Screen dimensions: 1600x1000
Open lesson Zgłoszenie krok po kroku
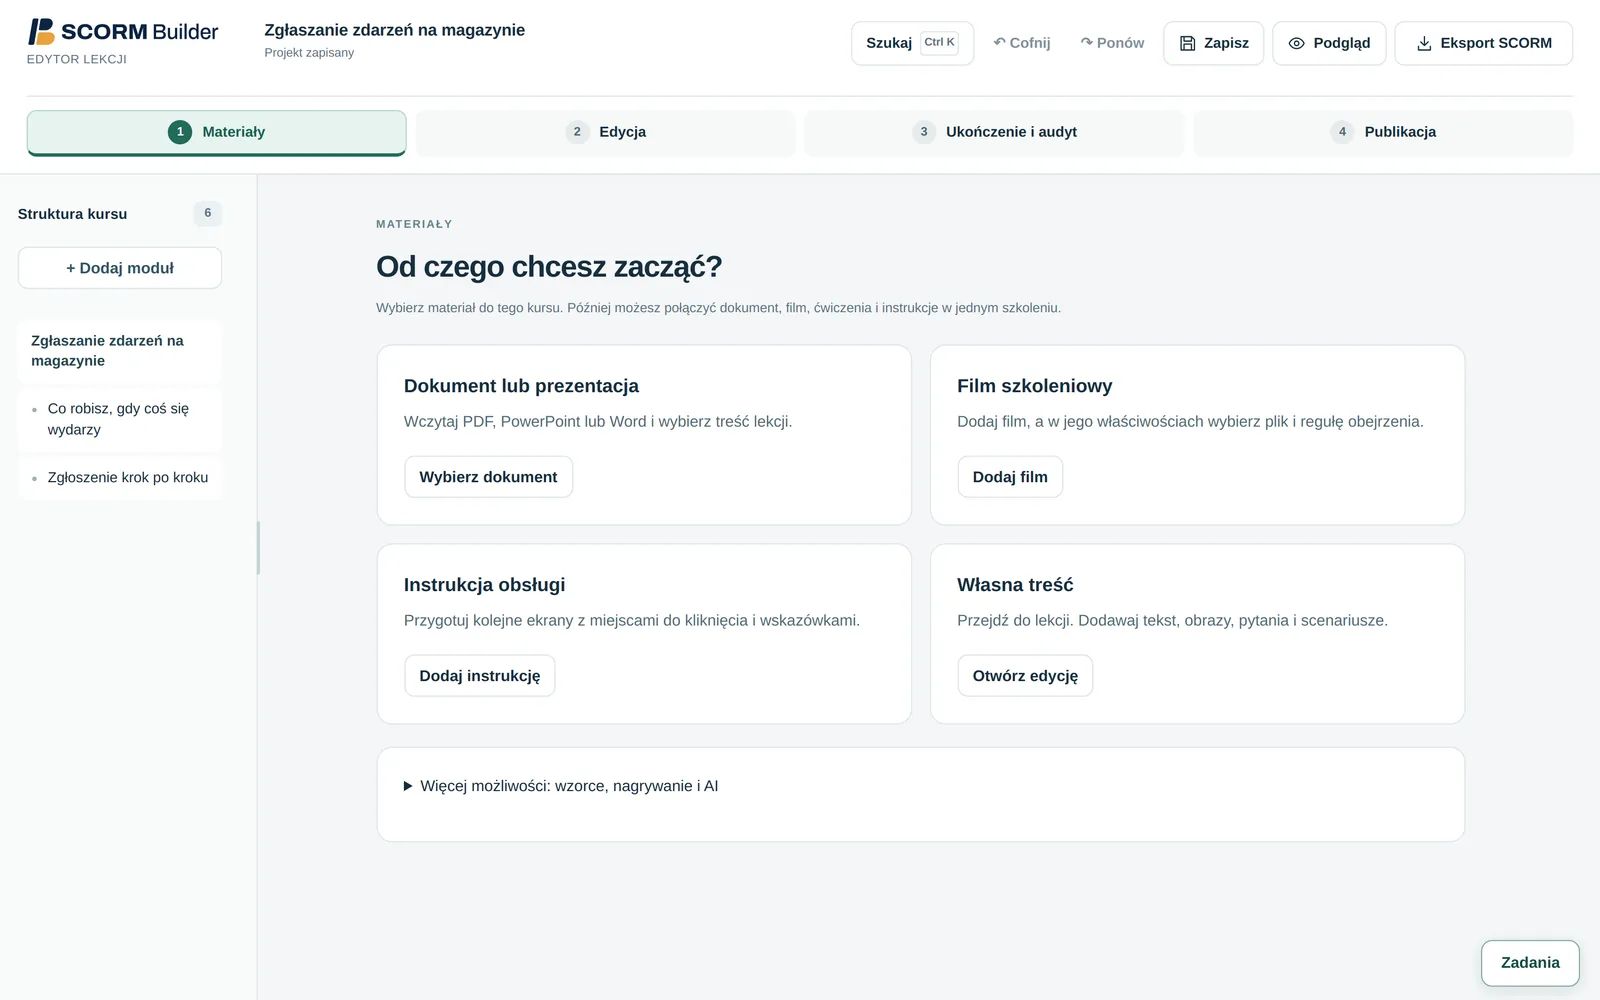tap(120, 478)
